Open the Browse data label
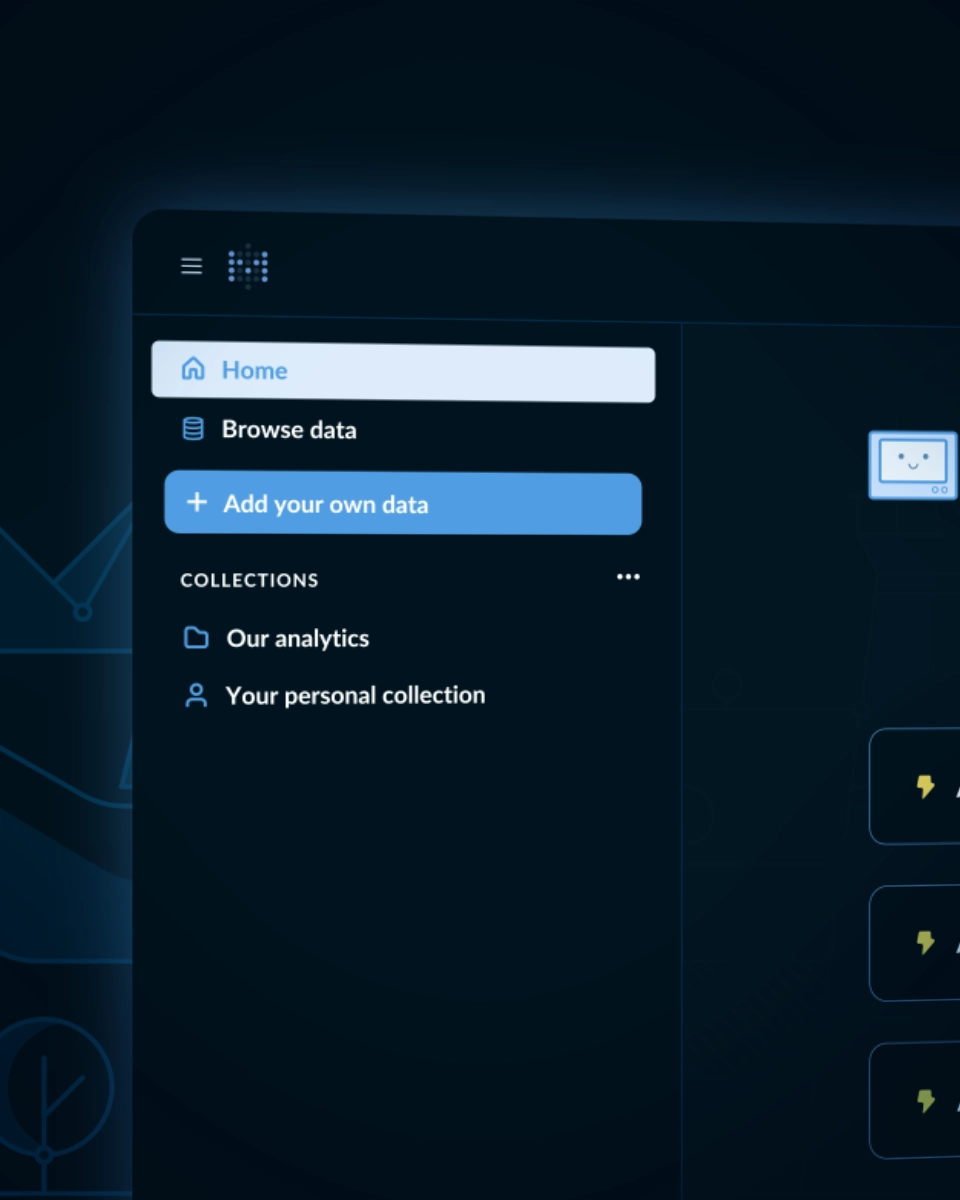Screen dimensions: 960x1200 (289, 430)
